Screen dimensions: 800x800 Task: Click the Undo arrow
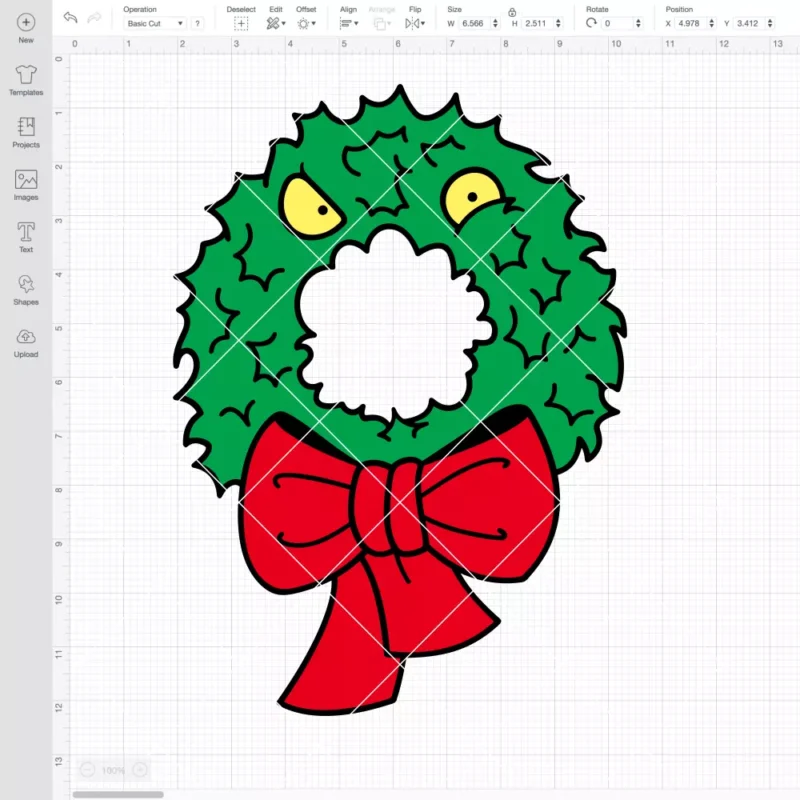click(x=70, y=18)
